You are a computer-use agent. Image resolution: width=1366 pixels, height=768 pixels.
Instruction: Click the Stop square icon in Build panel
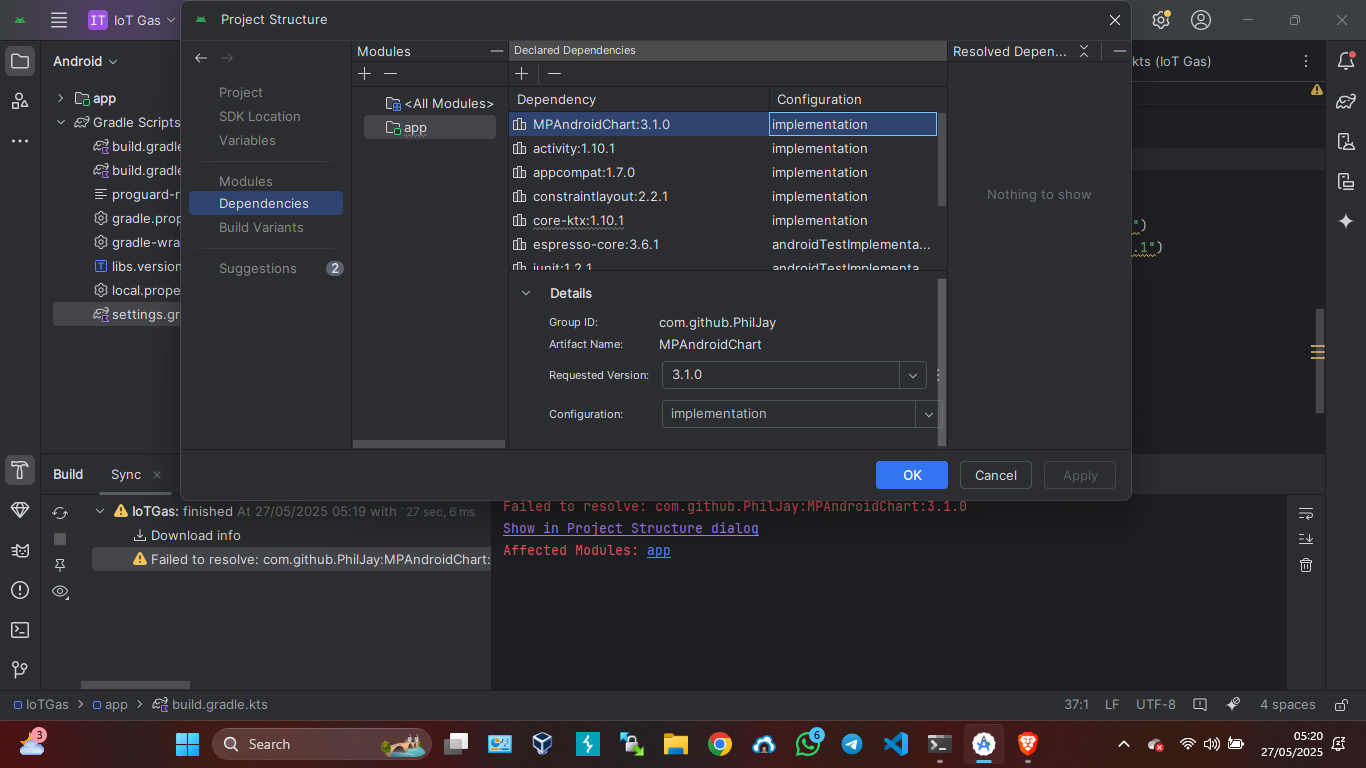(60, 539)
